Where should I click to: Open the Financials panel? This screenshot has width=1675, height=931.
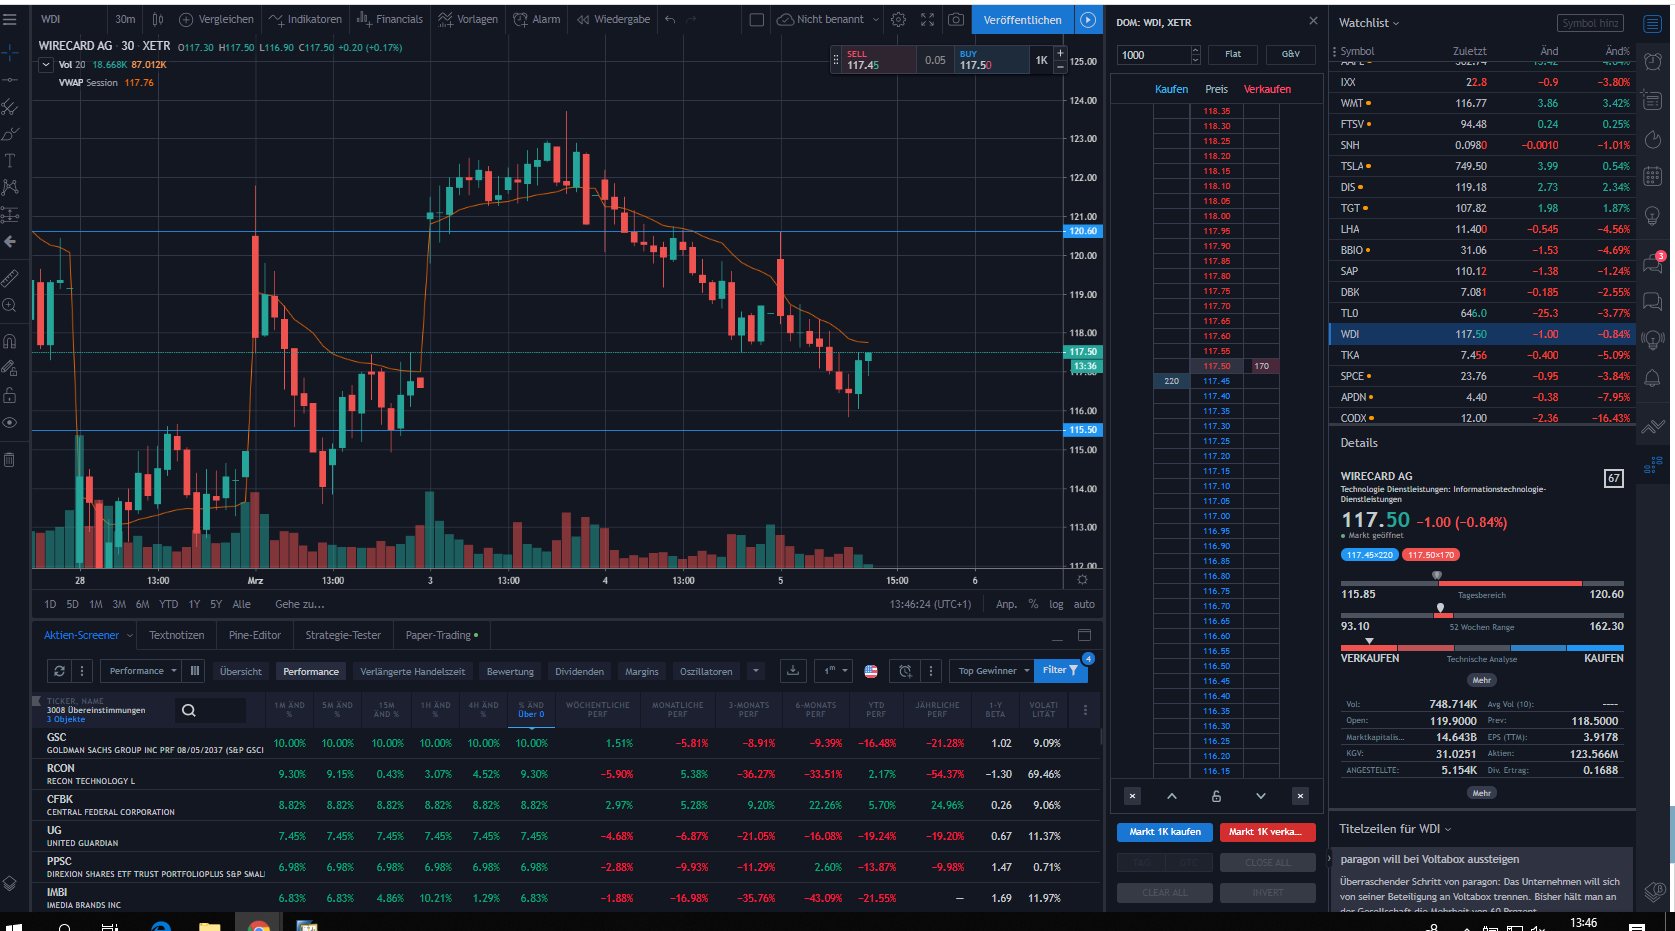(x=389, y=19)
